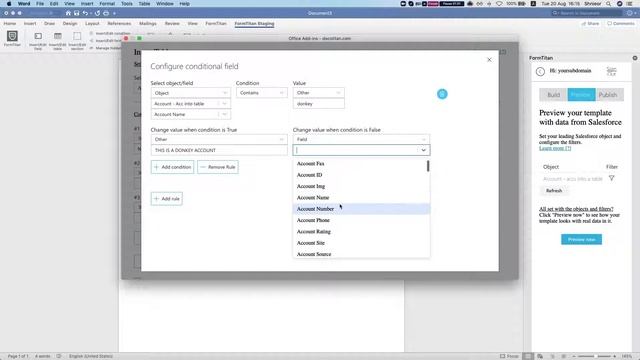
Task: Select Account Source from the list
Action: (361, 254)
